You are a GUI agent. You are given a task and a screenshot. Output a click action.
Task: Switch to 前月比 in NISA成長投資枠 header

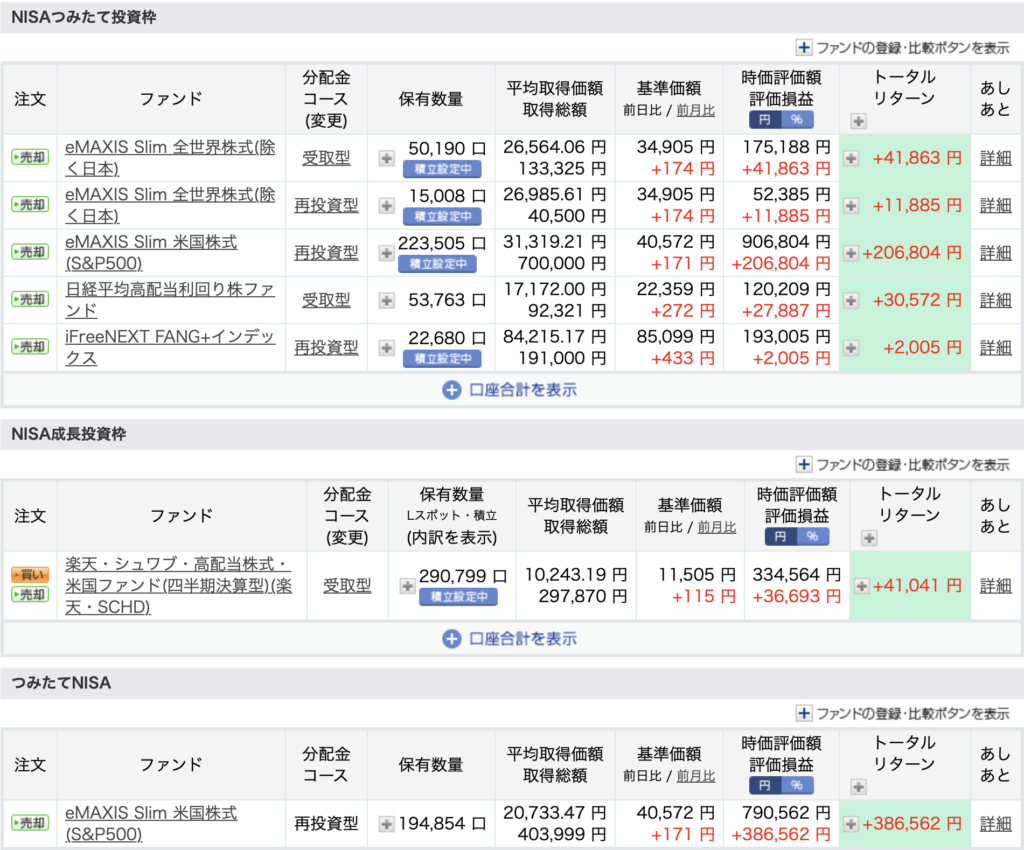[x=716, y=527]
